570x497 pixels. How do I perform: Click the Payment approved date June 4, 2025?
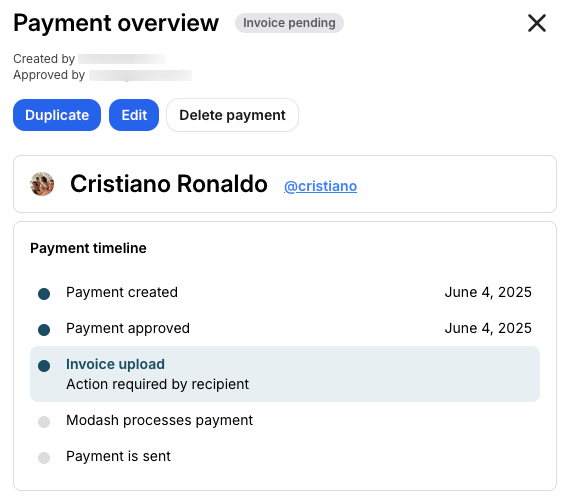pos(488,328)
